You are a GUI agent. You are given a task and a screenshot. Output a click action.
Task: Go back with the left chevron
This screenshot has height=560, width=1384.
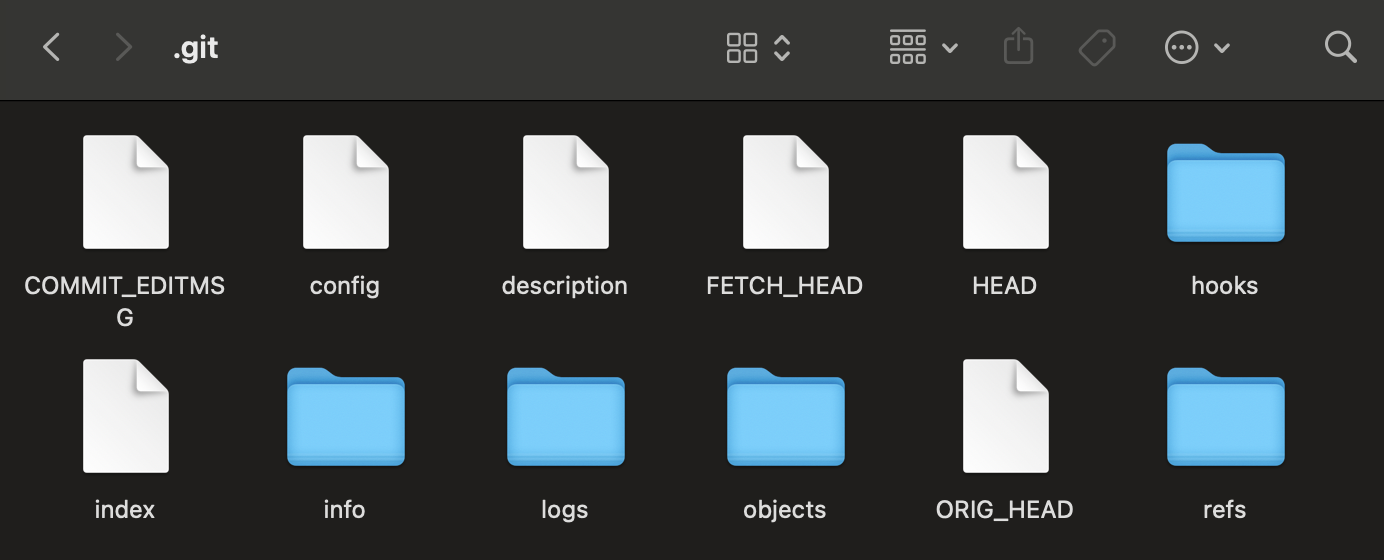click(x=52, y=47)
